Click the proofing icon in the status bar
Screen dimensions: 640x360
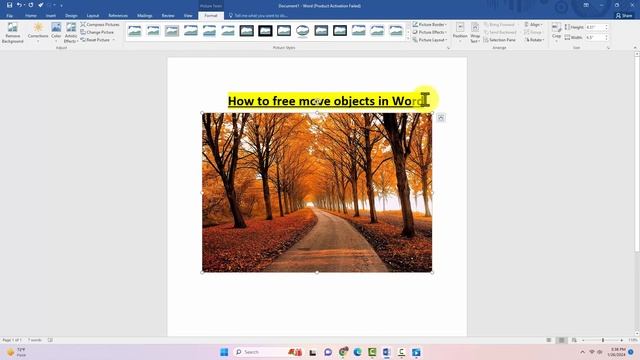point(50,340)
